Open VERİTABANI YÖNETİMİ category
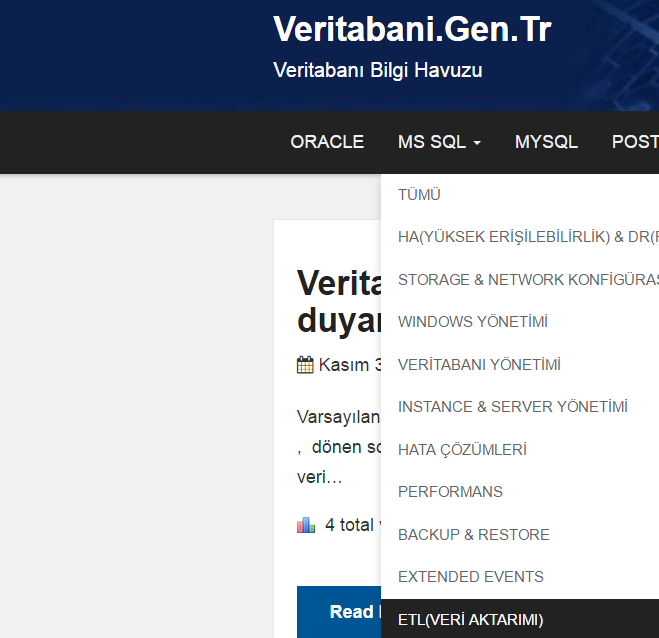 coord(479,365)
